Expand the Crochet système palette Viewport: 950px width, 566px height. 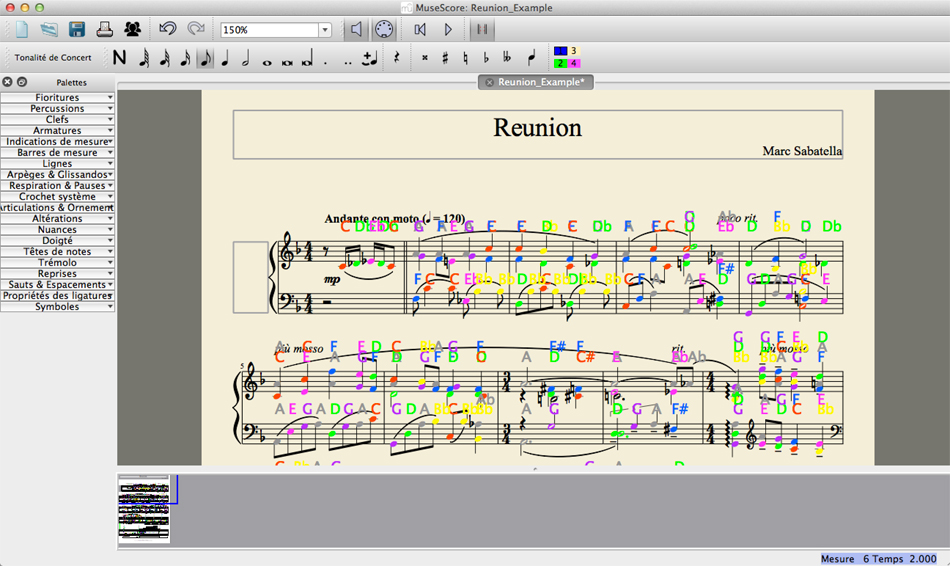[58, 196]
